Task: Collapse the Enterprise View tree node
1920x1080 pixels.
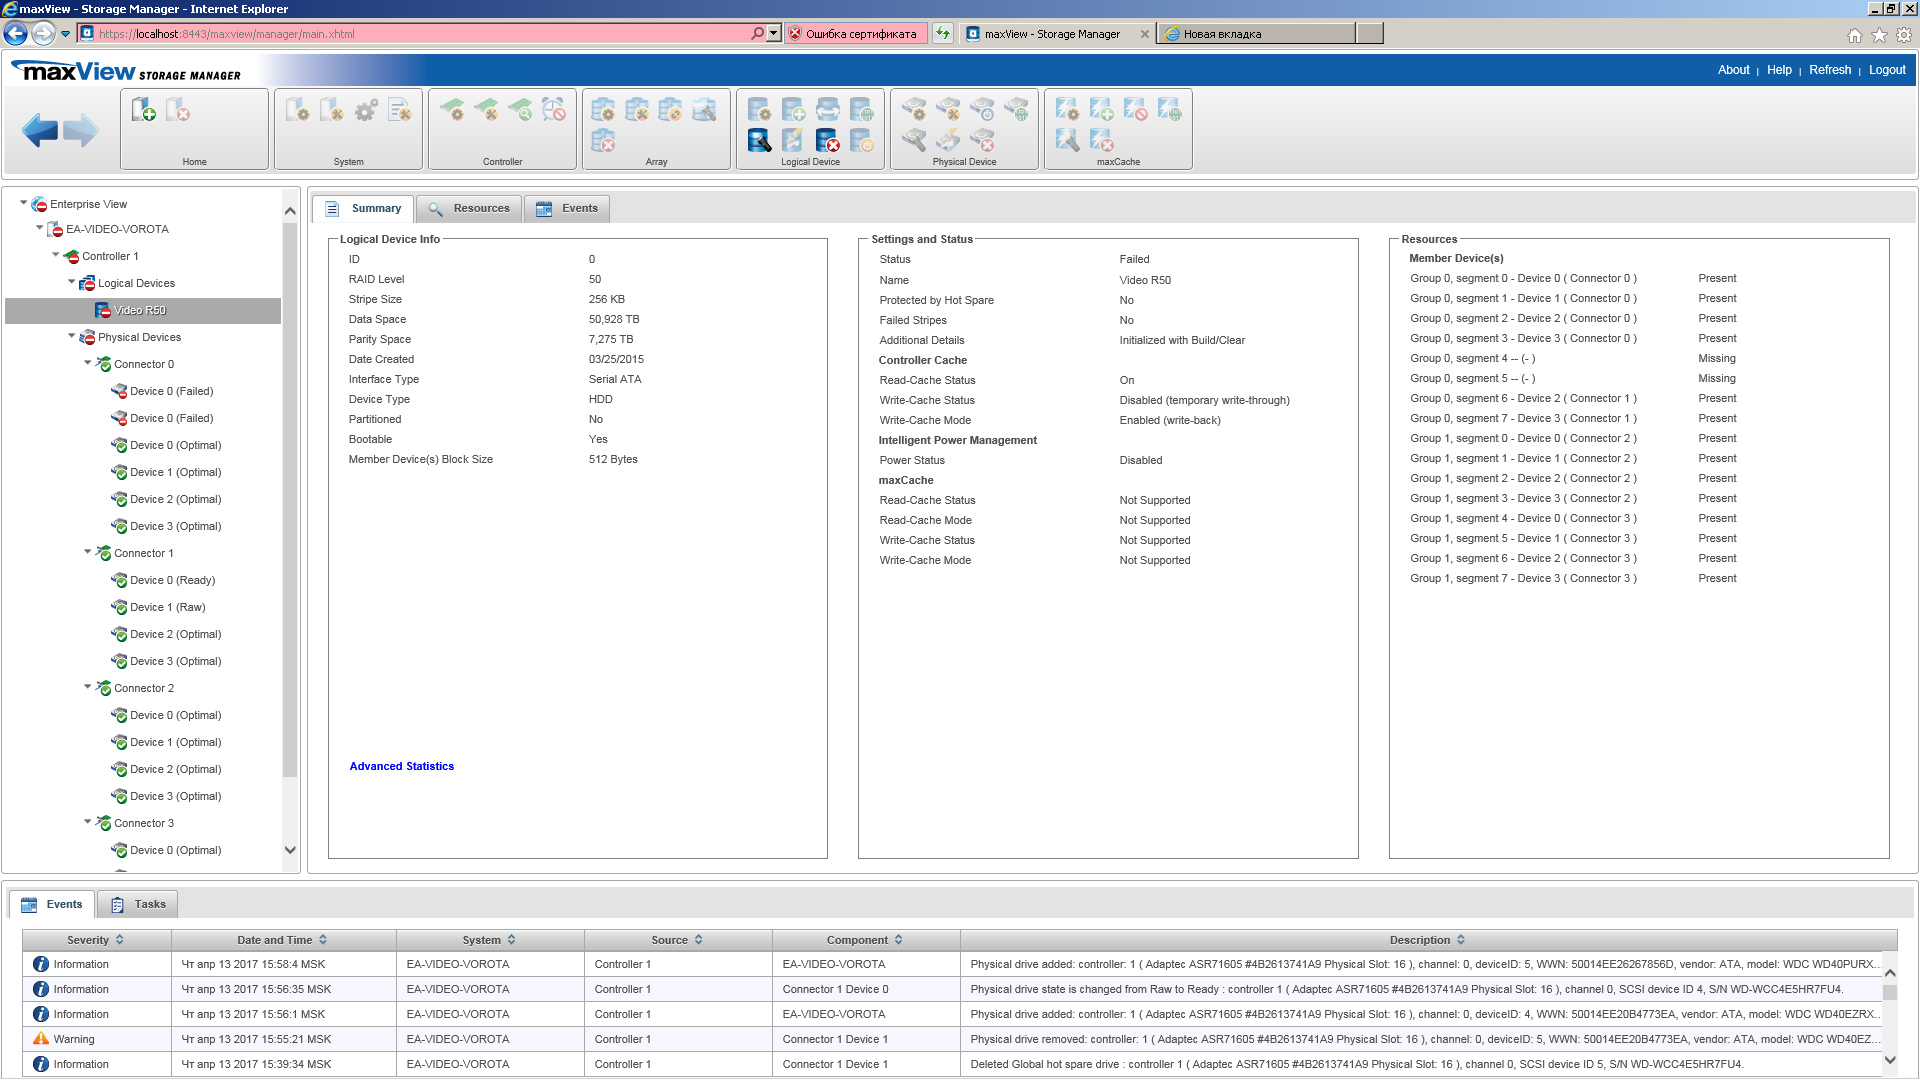Action: pyautogui.click(x=24, y=202)
